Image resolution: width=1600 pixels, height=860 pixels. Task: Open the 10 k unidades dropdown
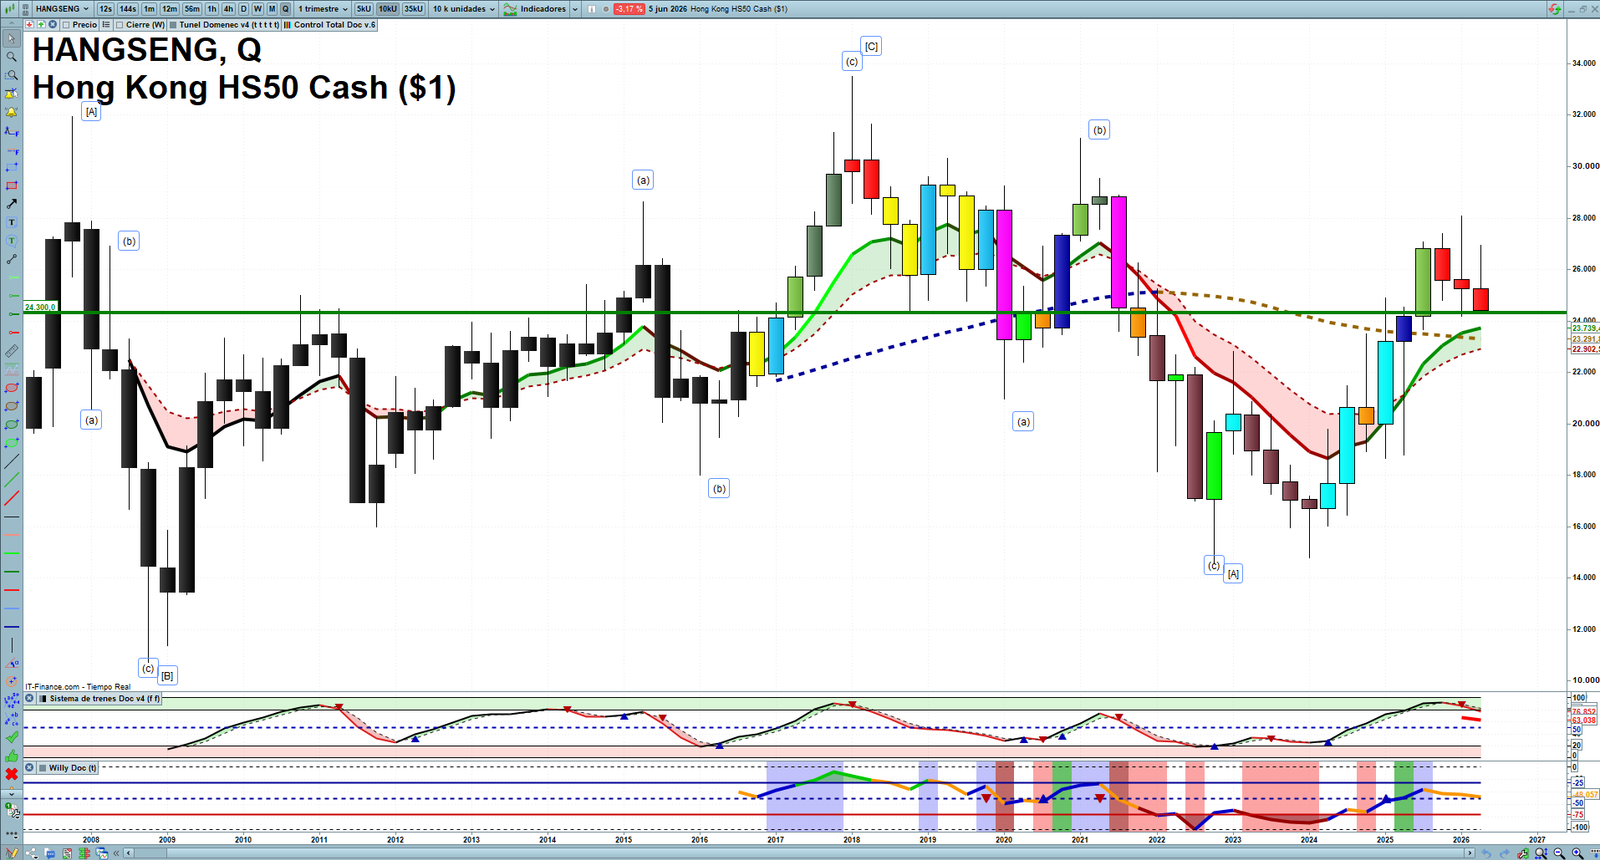(463, 9)
